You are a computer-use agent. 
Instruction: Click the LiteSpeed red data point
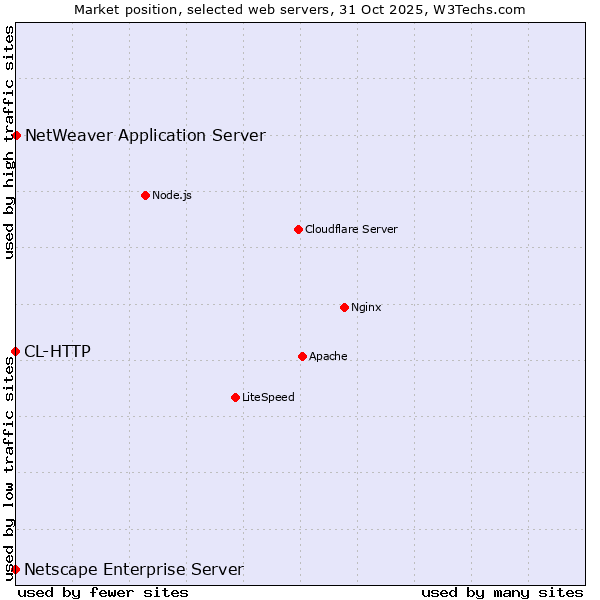point(235,397)
